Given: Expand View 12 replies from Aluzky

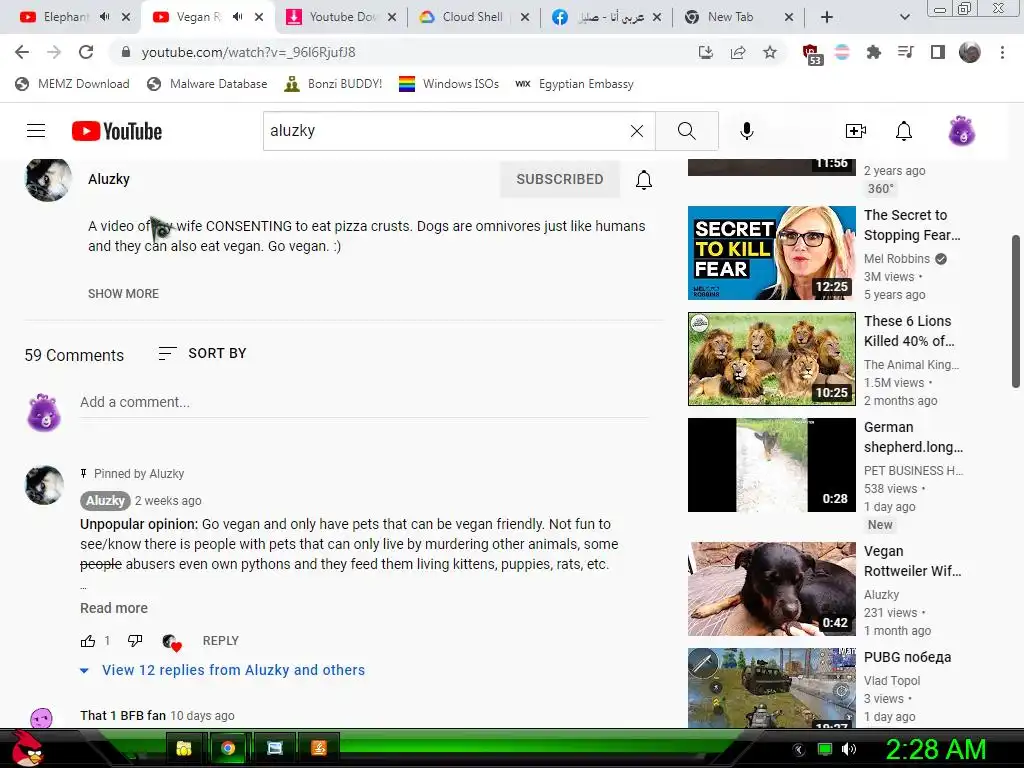Looking at the screenshot, I should [222, 670].
